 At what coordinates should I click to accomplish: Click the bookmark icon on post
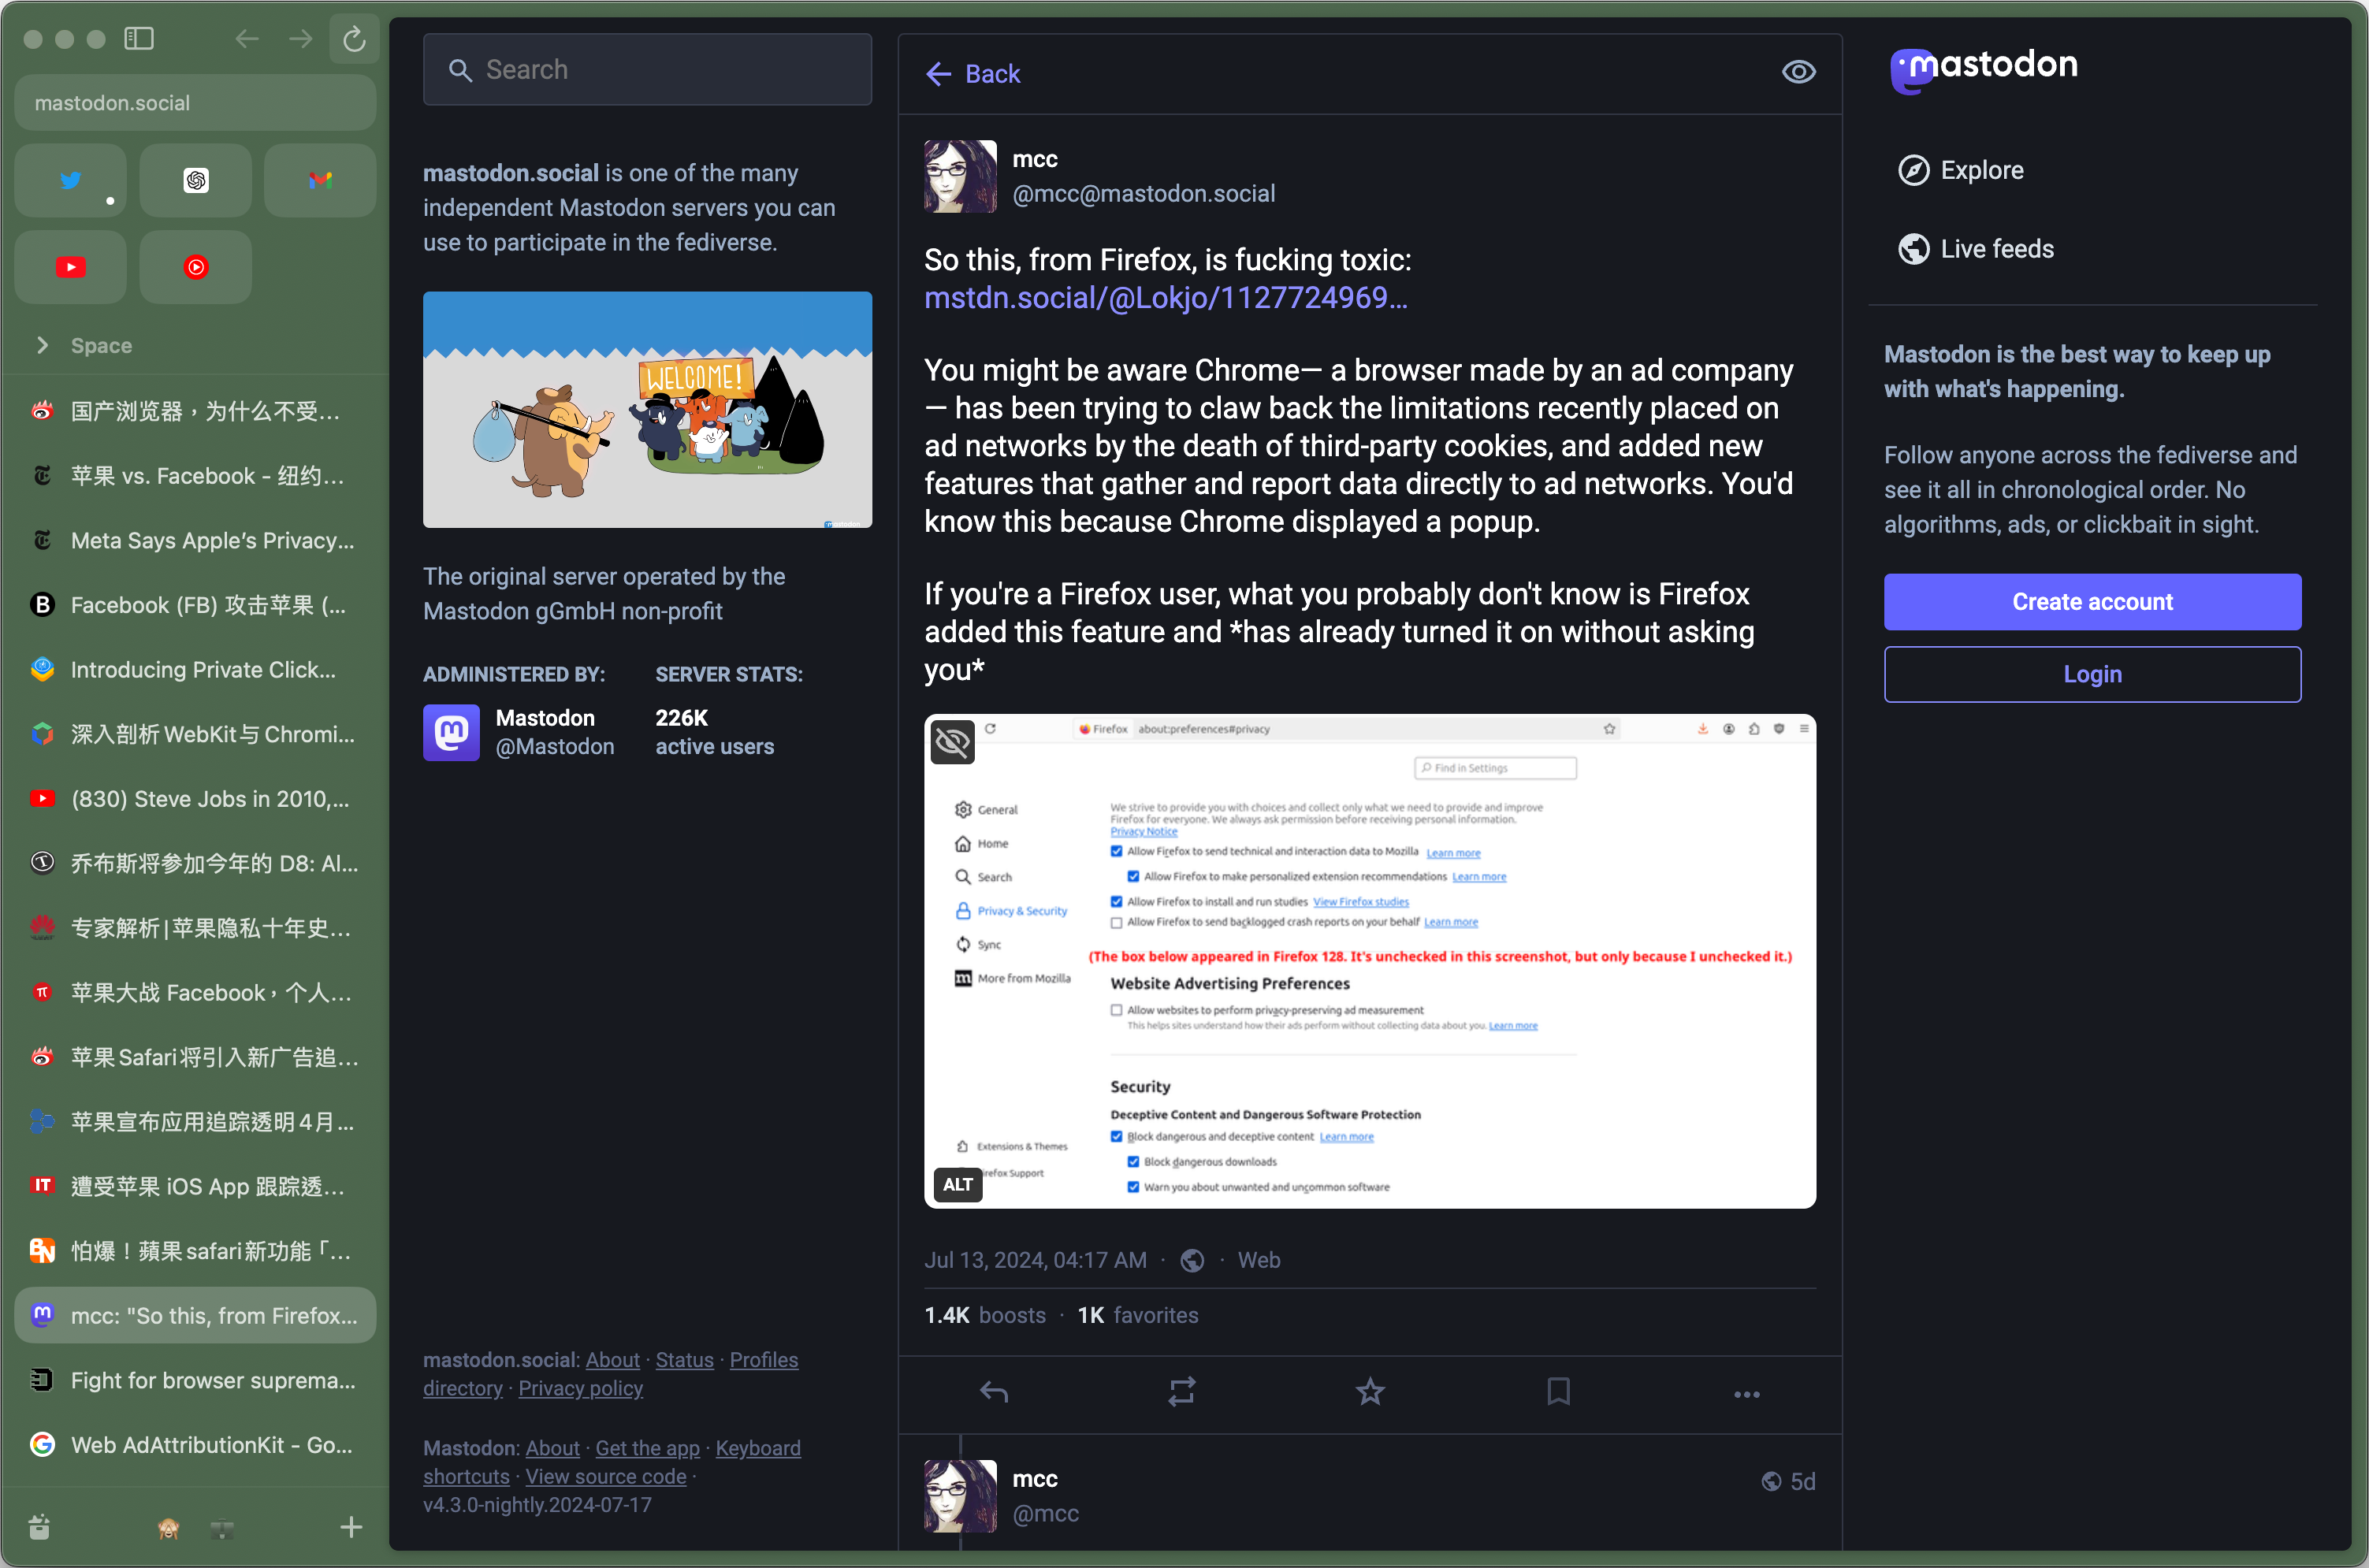(1557, 1392)
